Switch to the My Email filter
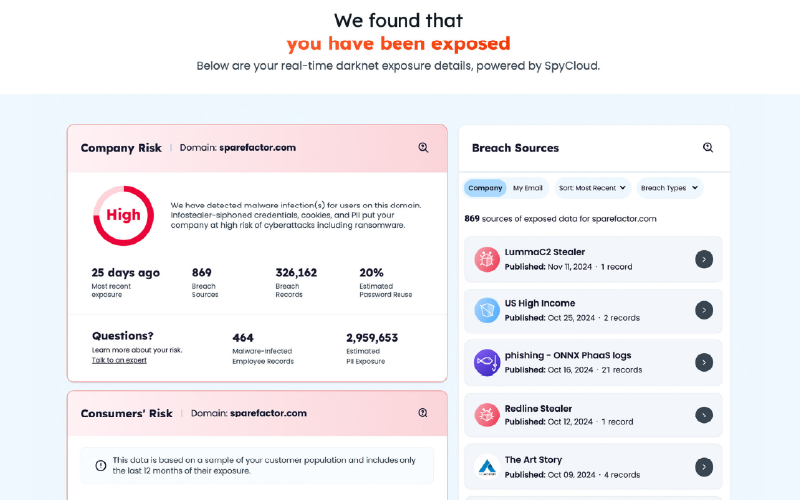The image size is (800, 500). (x=528, y=188)
